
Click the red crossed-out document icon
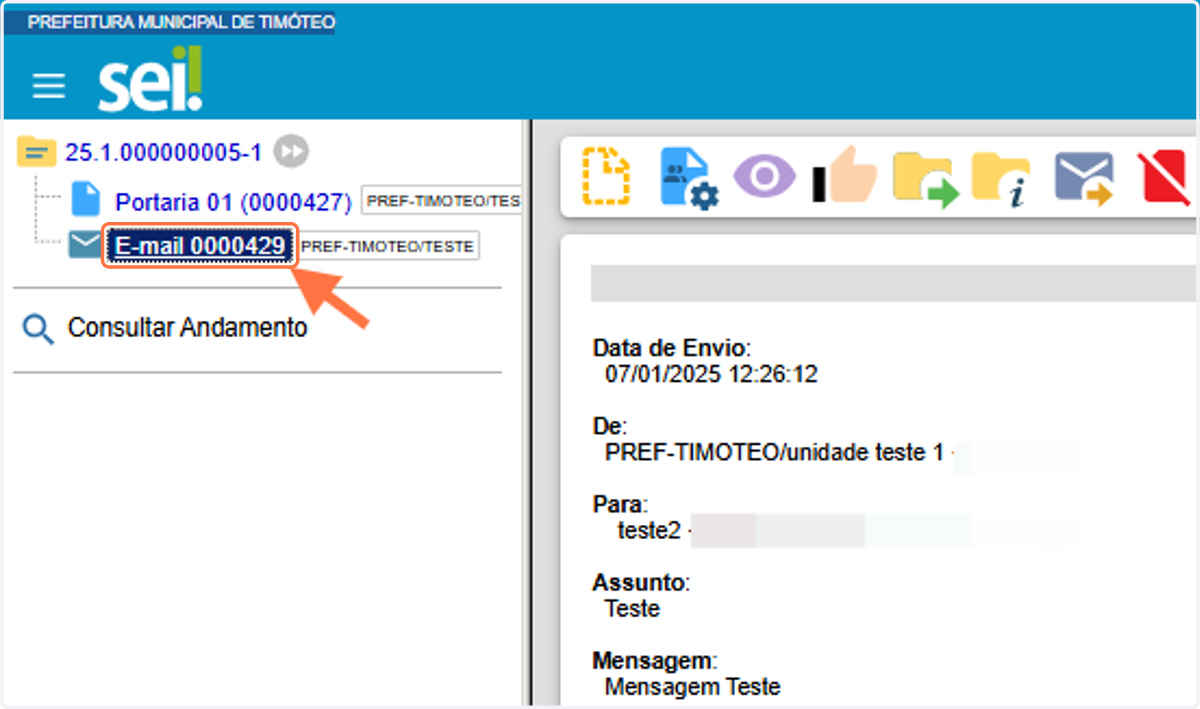(1164, 180)
